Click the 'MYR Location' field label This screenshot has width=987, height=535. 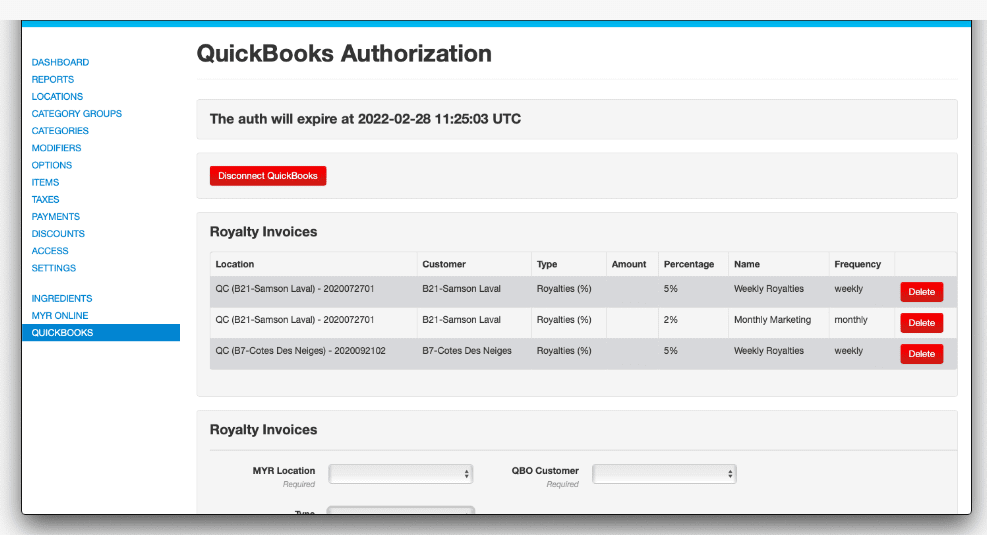click(x=284, y=471)
